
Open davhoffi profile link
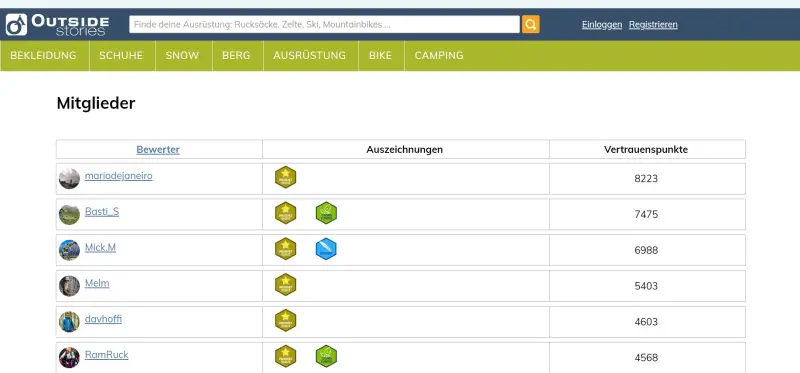point(103,319)
